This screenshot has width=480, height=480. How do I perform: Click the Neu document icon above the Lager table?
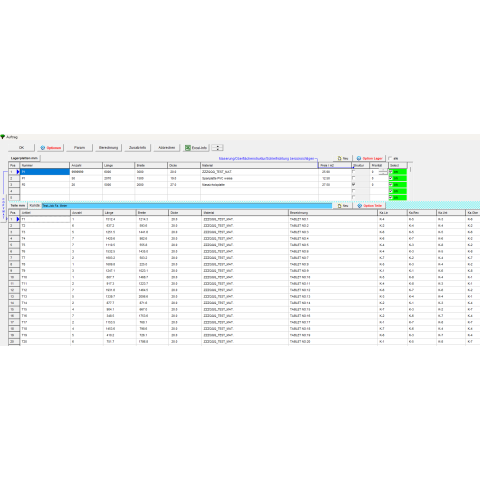pyautogui.click(x=340, y=159)
